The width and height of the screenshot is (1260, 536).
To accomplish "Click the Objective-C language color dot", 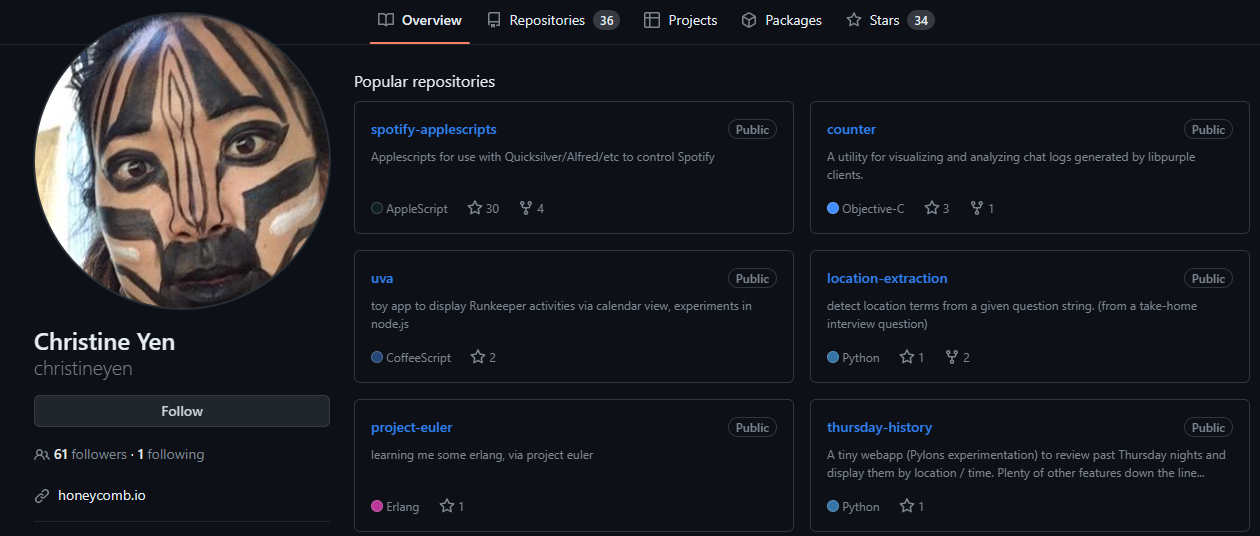I will tap(833, 208).
